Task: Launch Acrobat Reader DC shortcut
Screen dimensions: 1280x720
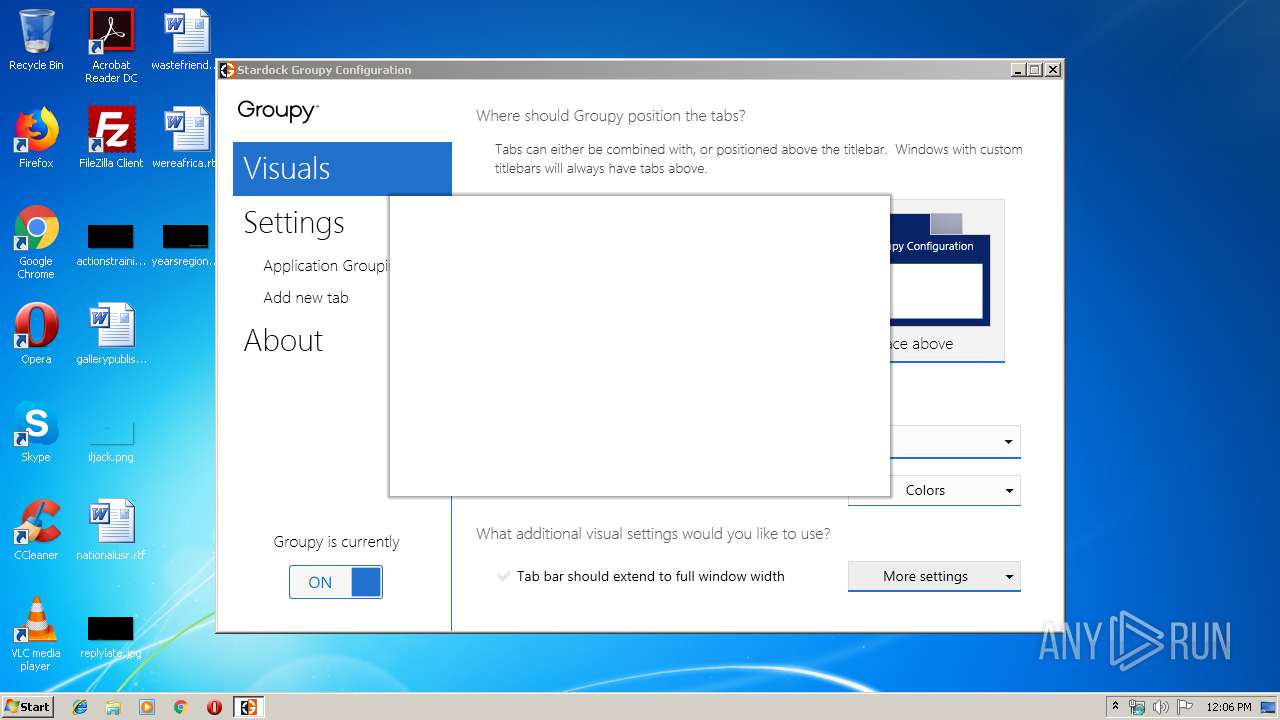Action: [x=111, y=46]
